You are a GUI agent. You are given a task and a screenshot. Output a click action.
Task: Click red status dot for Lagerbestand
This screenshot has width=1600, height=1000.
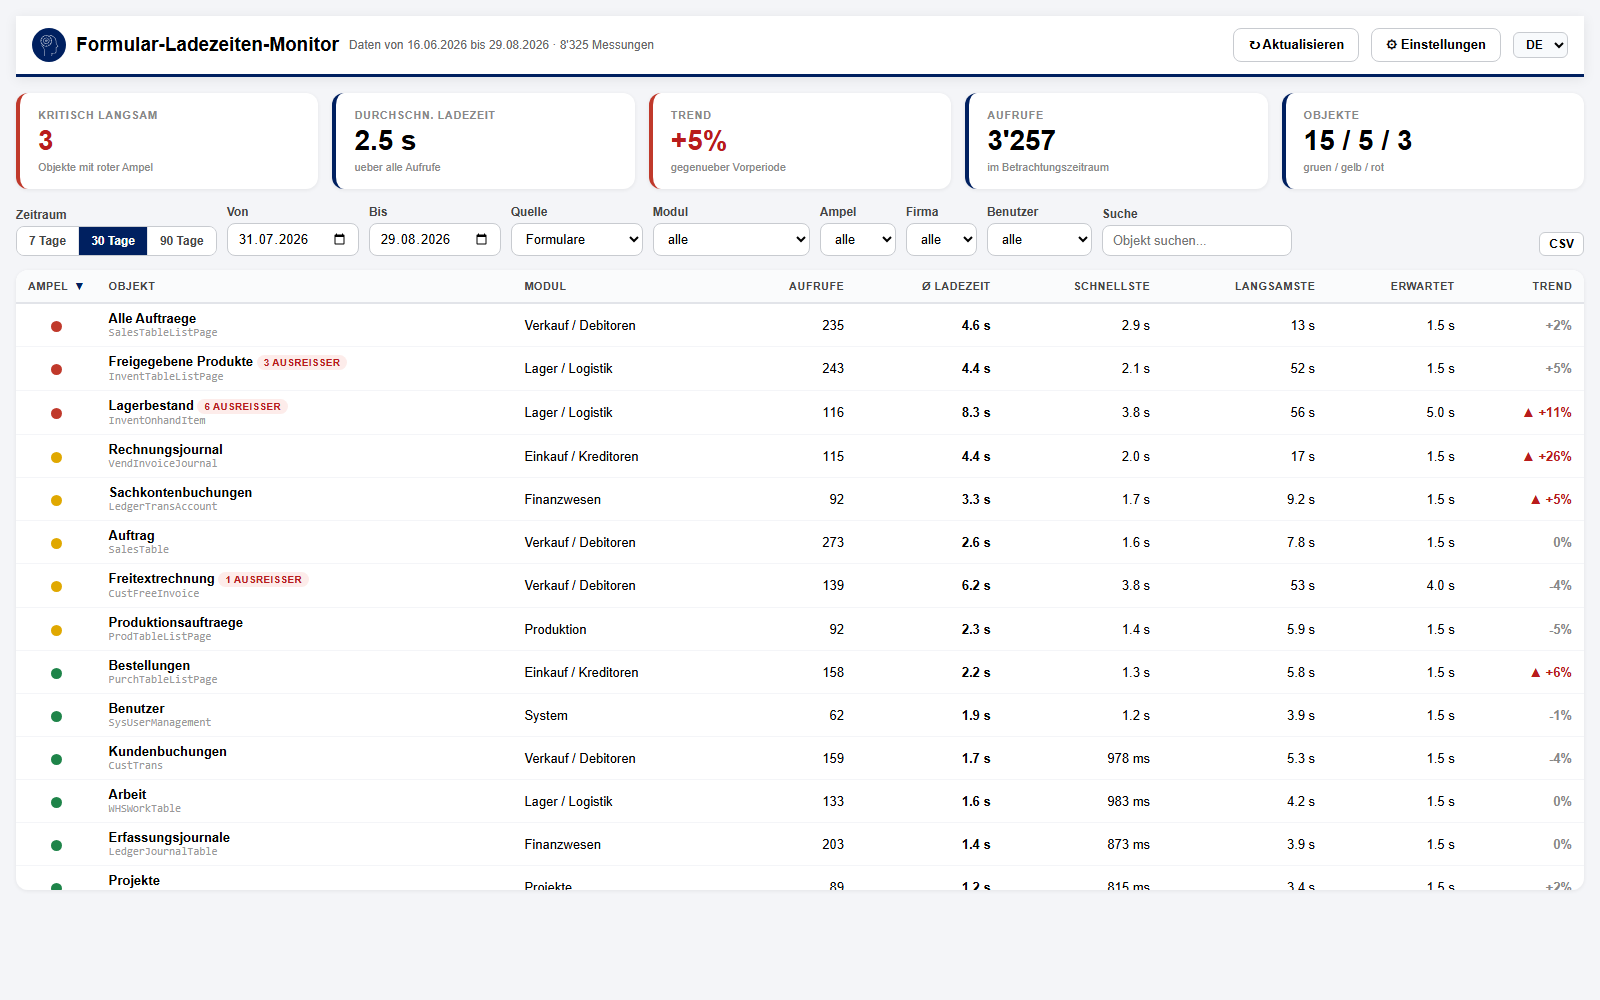coord(56,413)
